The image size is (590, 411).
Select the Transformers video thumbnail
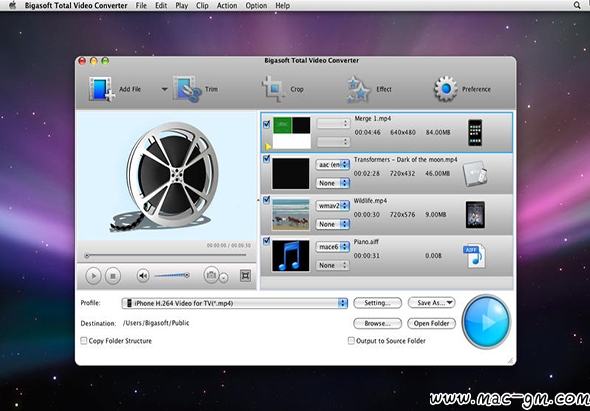pos(290,174)
